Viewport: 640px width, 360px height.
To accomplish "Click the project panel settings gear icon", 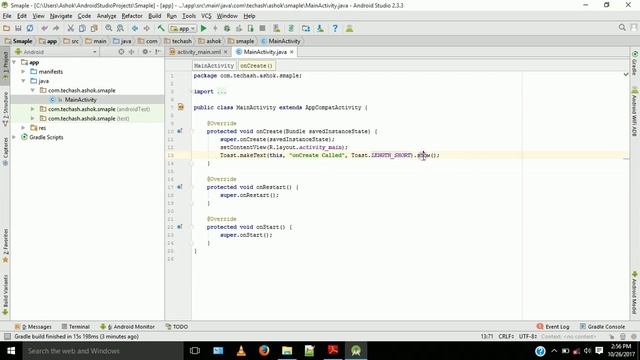I will (x=145, y=52).
